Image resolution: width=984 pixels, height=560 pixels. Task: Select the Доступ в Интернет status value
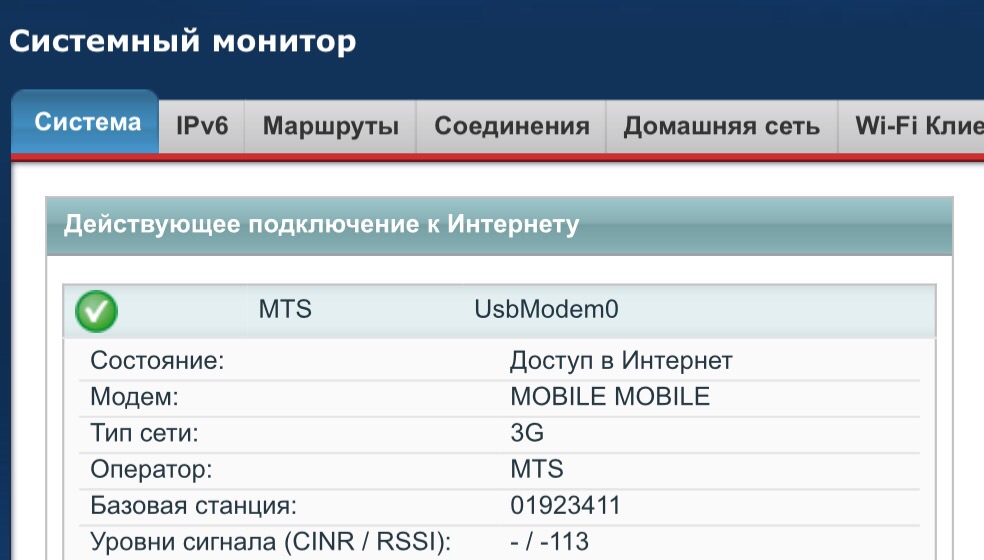pyautogui.click(x=621, y=361)
